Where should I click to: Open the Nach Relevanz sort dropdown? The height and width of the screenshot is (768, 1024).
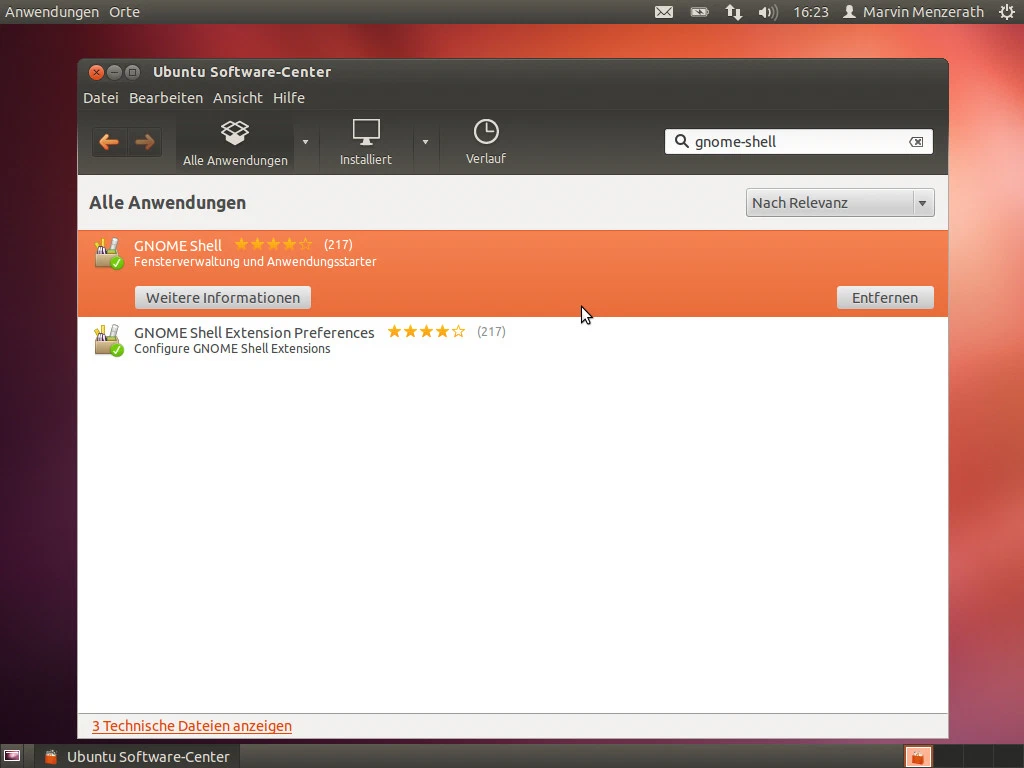pyautogui.click(x=840, y=202)
